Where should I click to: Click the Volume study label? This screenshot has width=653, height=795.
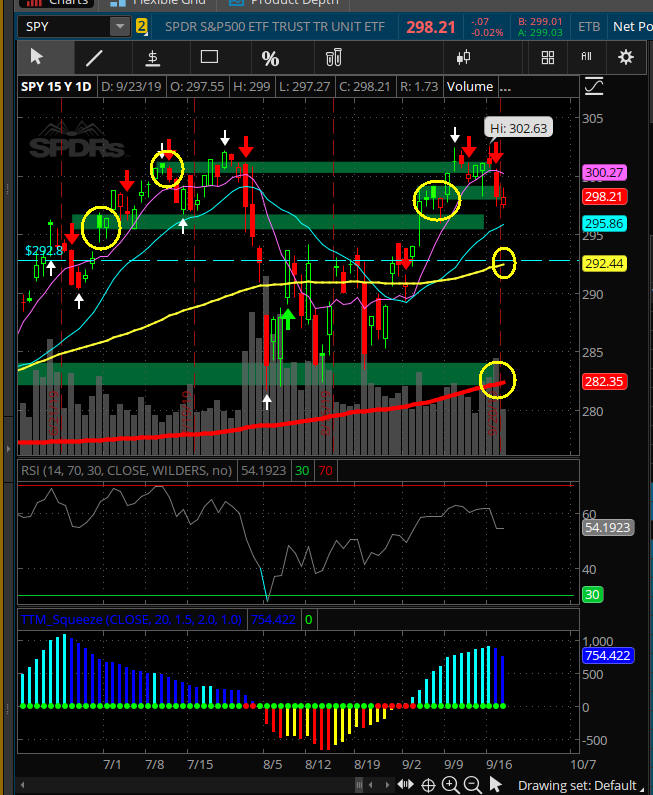click(469, 87)
